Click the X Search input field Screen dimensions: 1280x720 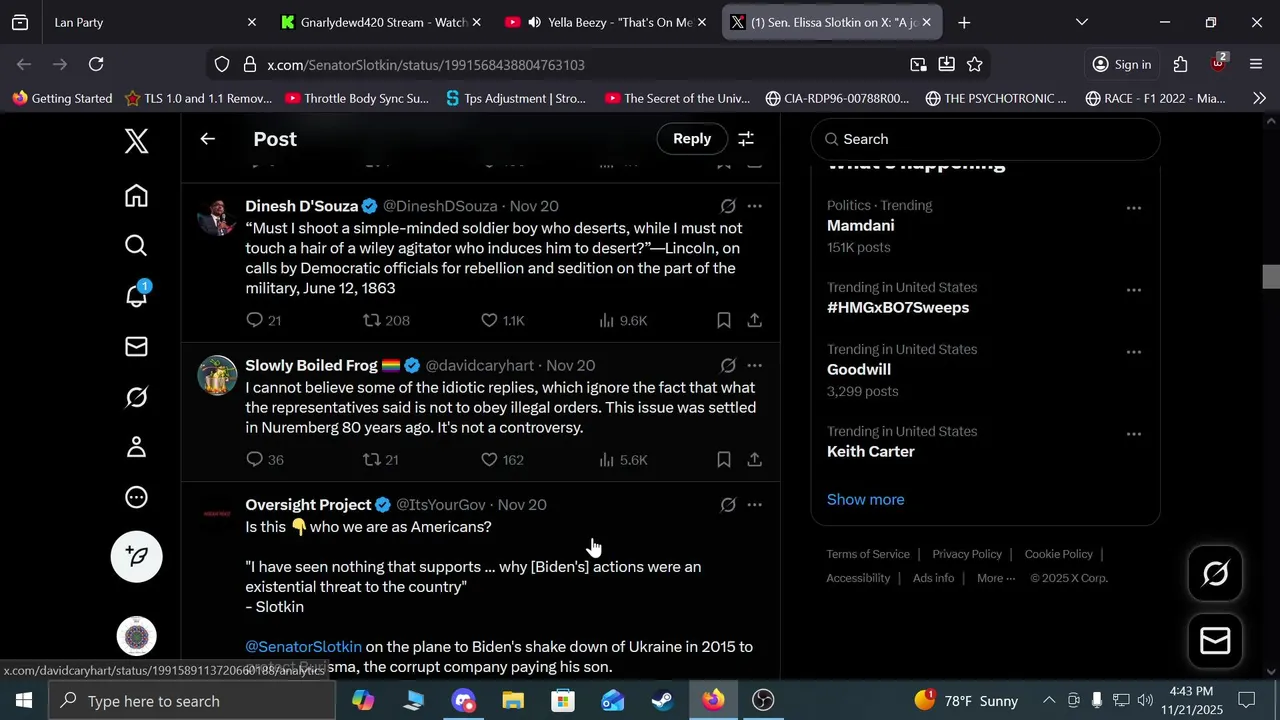coord(985,139)
